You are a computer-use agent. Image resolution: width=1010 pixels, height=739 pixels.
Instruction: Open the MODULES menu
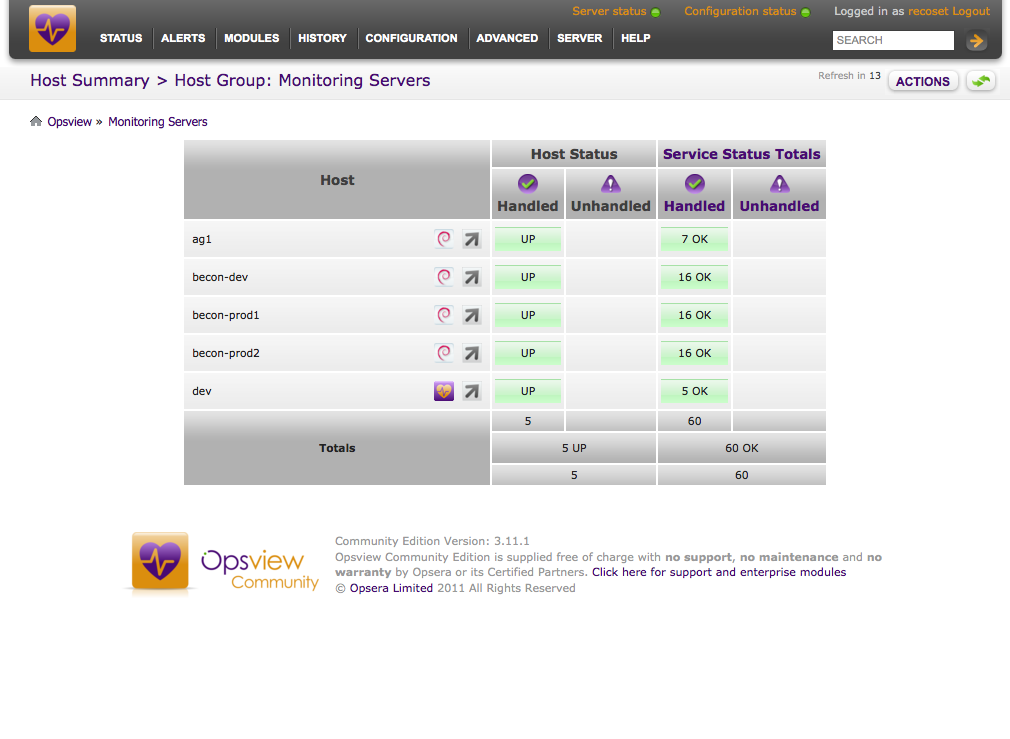pyautogui.click(x=252, y=38)
